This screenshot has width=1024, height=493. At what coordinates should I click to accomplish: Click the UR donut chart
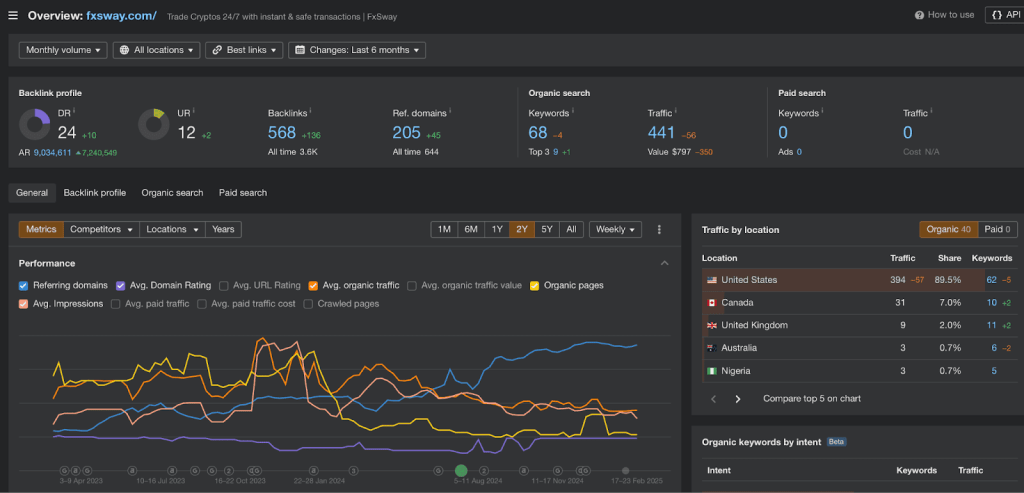pyautogui.click(x=154, y=124)
